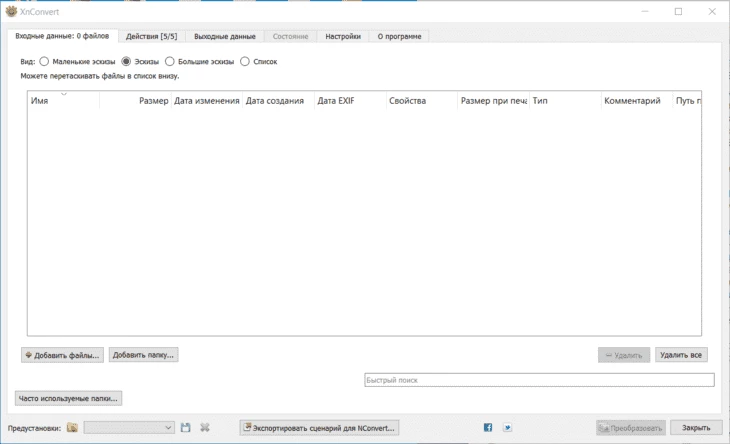This screenshot has height=444, width=730.
Task: Open Twitter link icon
Action: (x=507, y=427)
